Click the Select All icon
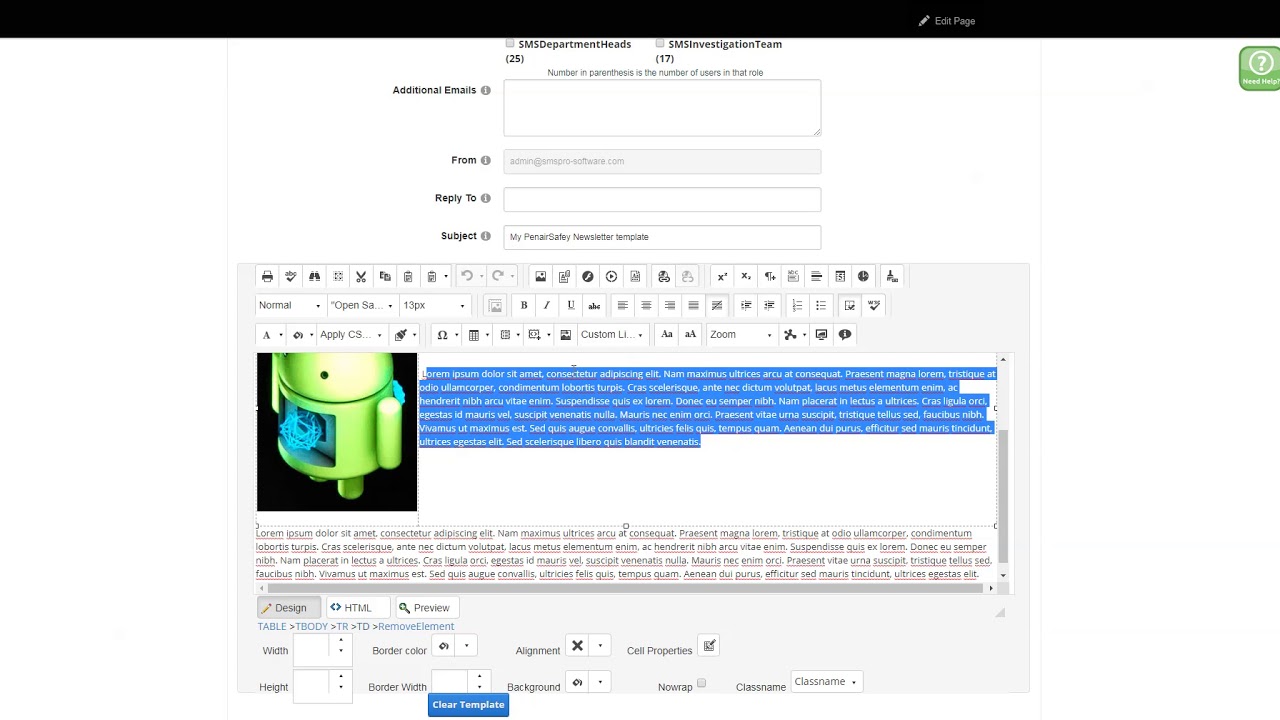Viewport: 1280px width, 720px height. tap(338, 276)
